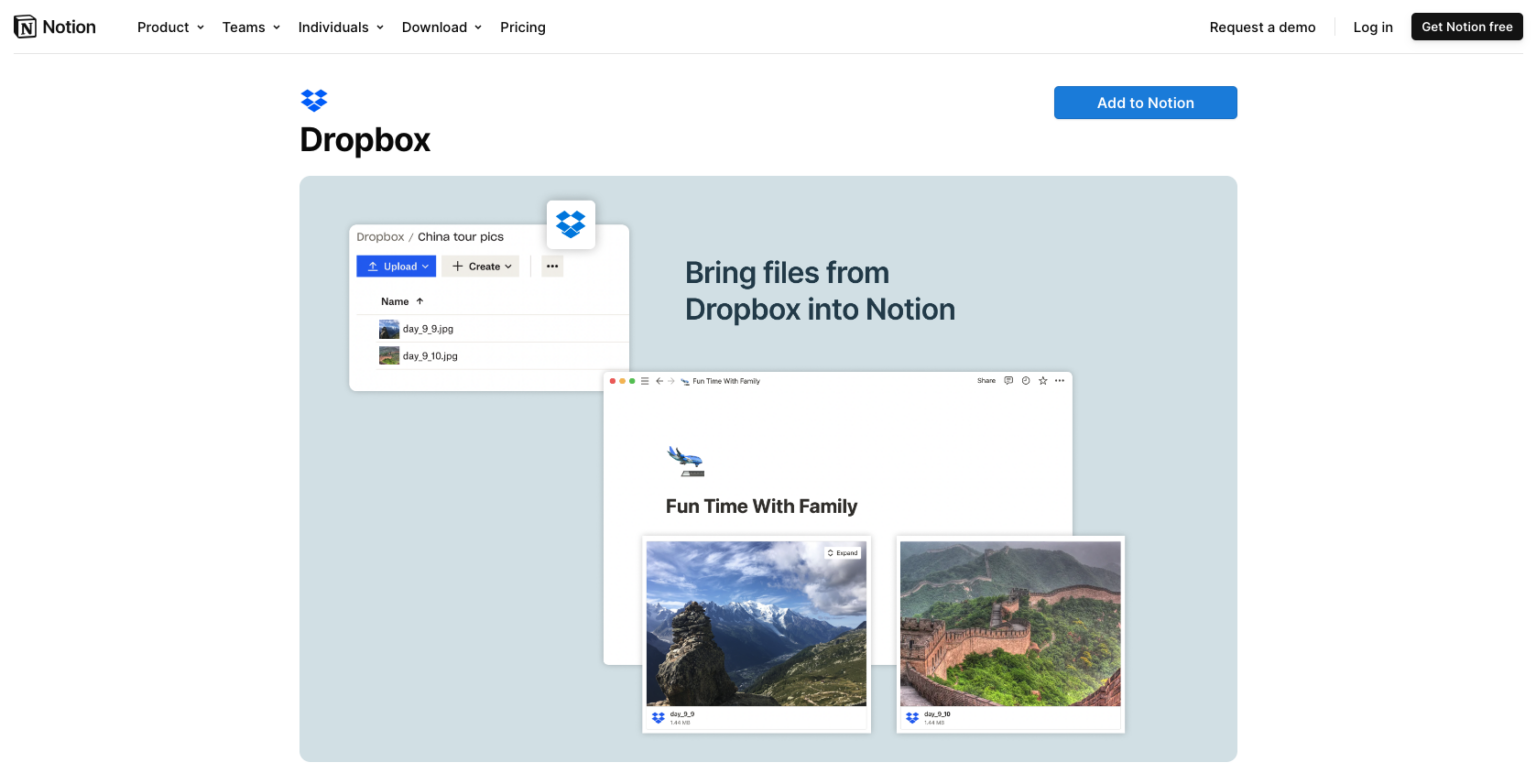The height and width of the screenshot is (784, 1536).
Task: Open the hamburger menu icon near traffic lights
Action: click(645, 381)
